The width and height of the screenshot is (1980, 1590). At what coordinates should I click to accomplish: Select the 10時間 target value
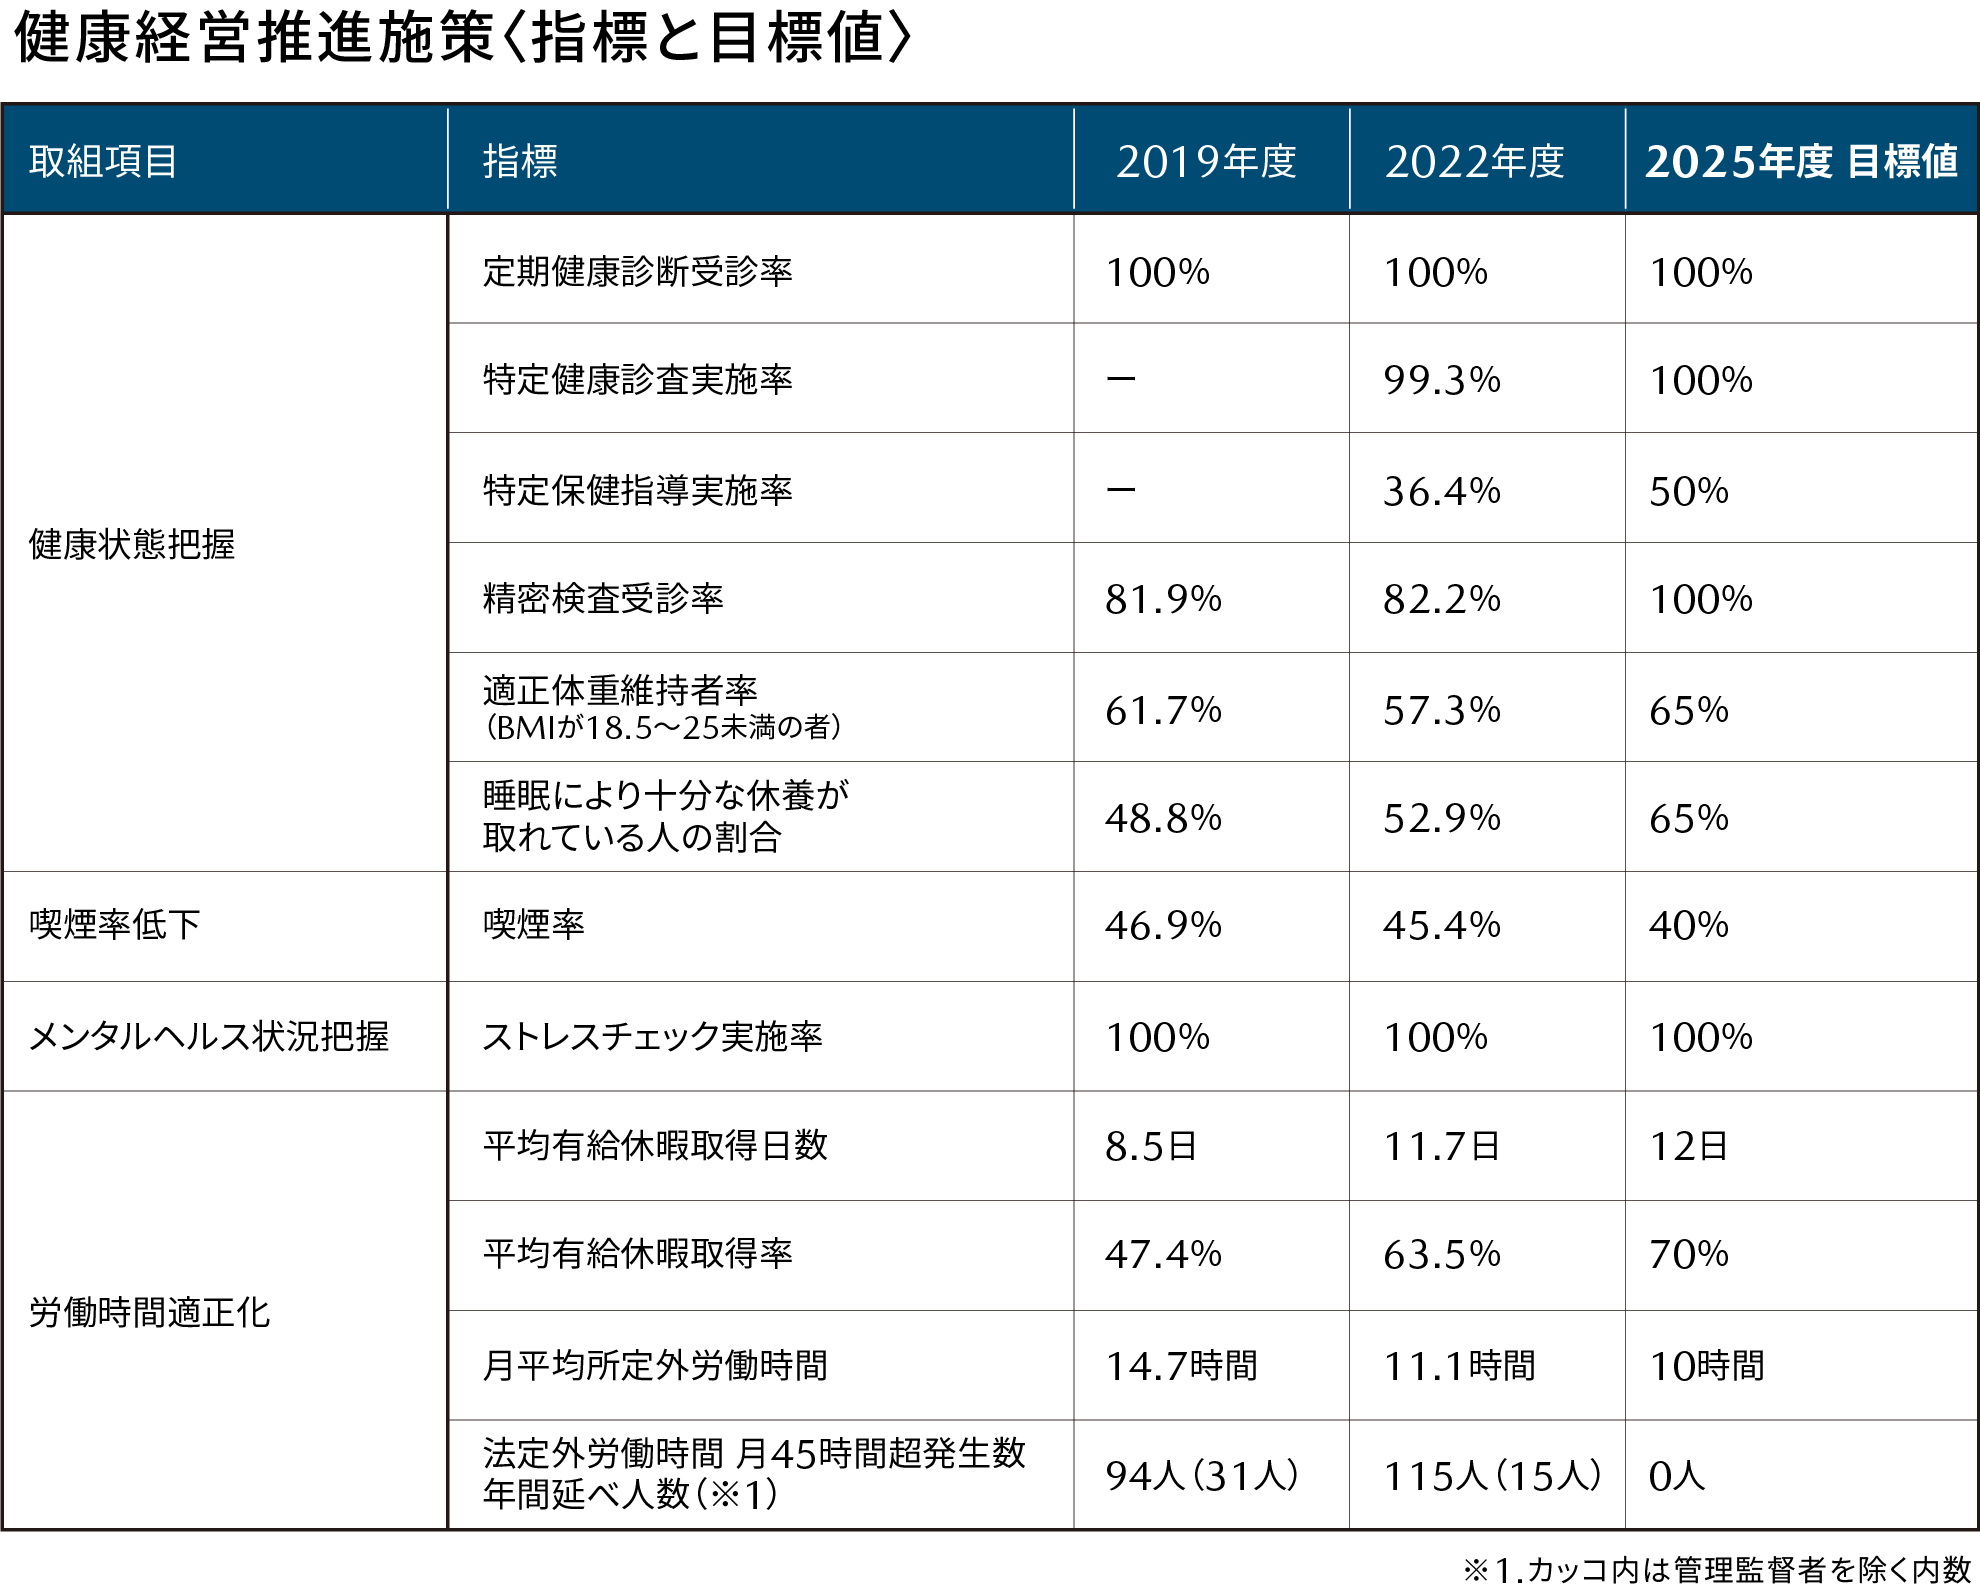point(1707,1366)
